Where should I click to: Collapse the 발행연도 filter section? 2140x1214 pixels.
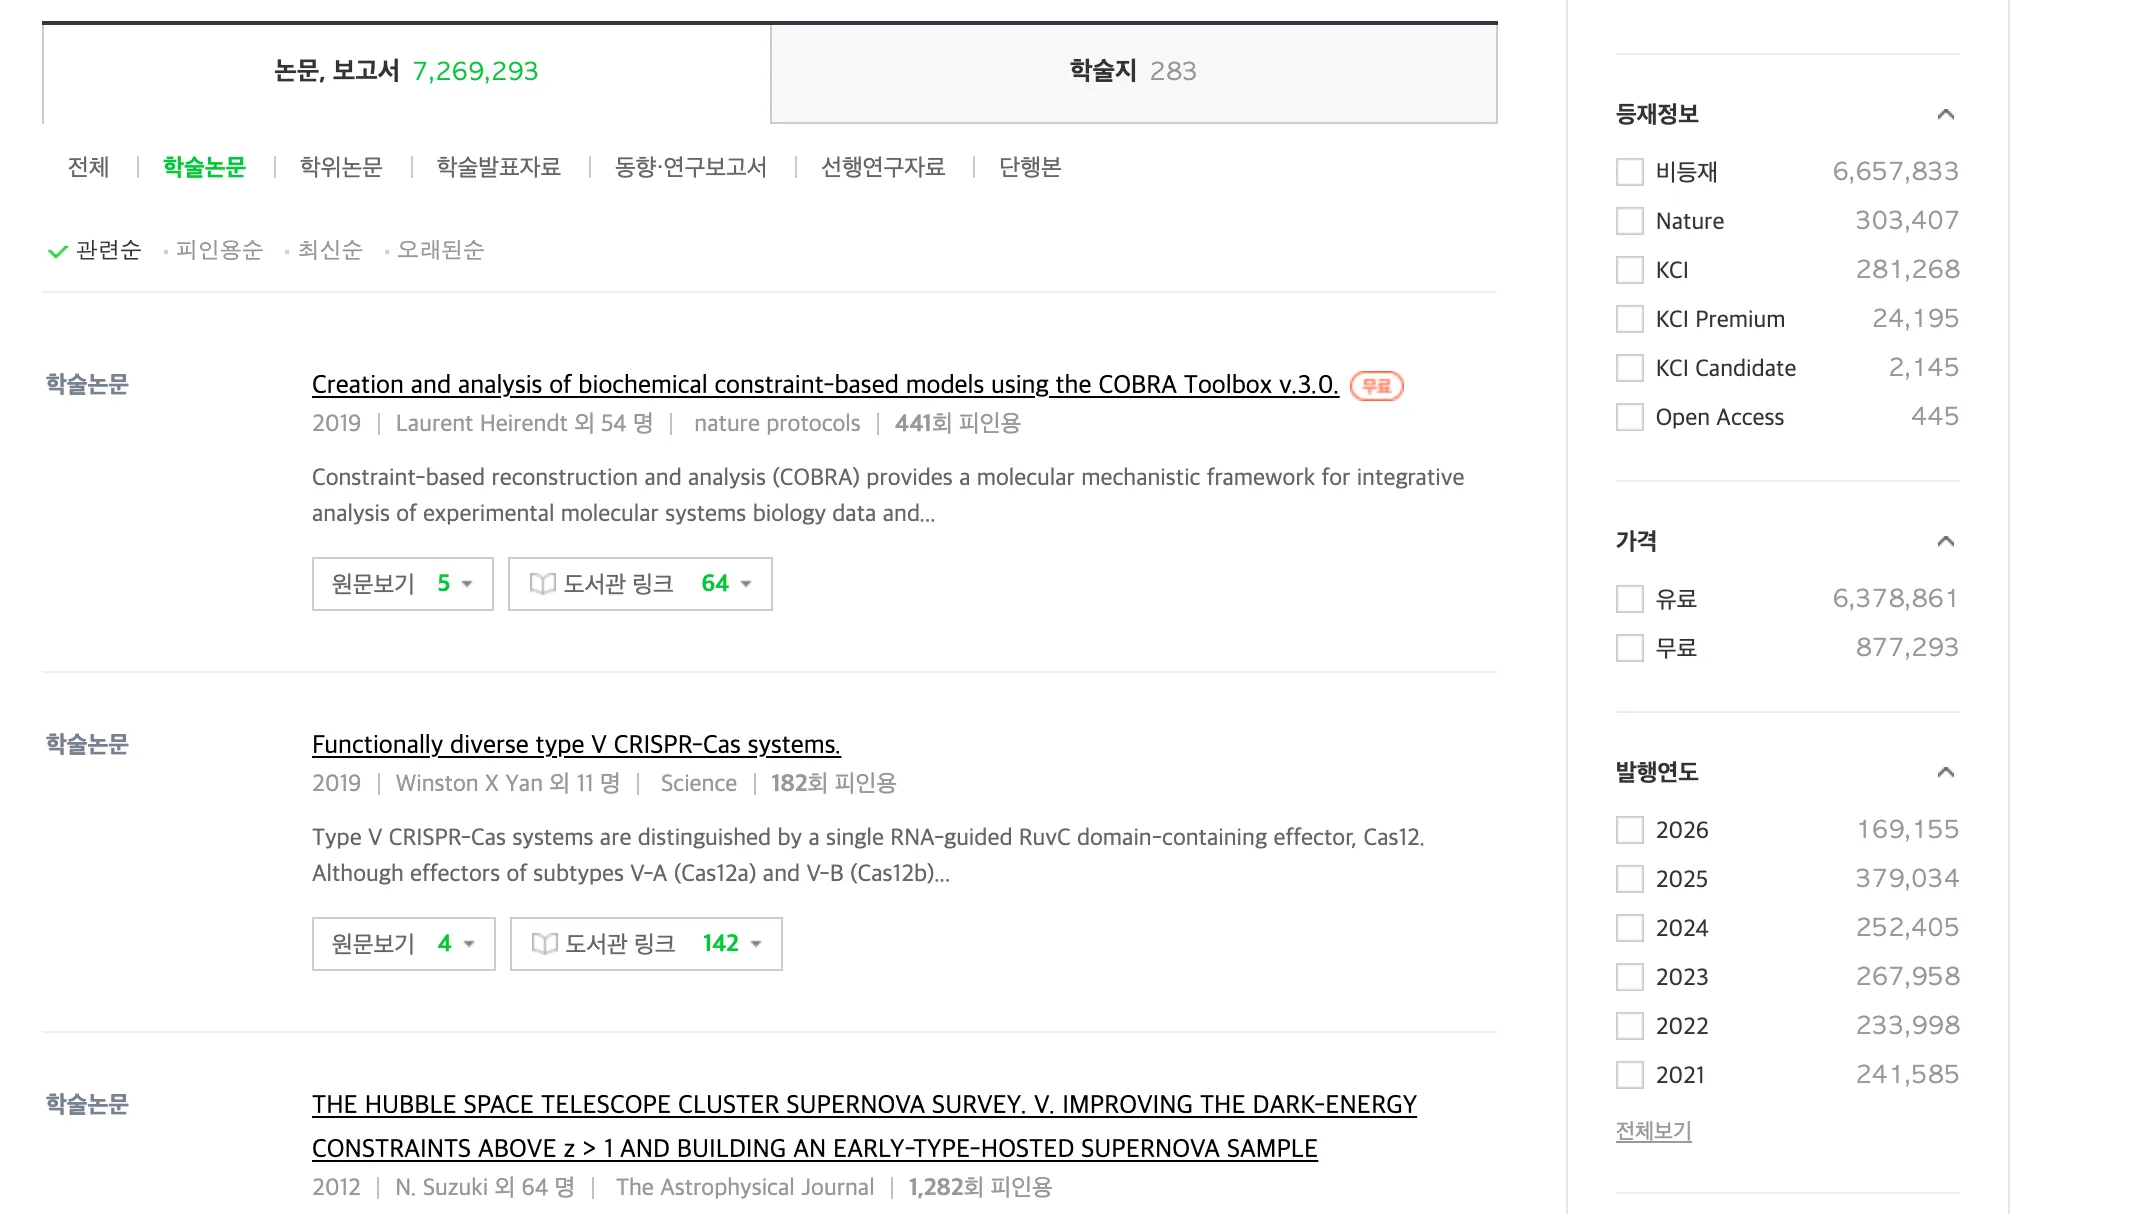coord(1945,772)
